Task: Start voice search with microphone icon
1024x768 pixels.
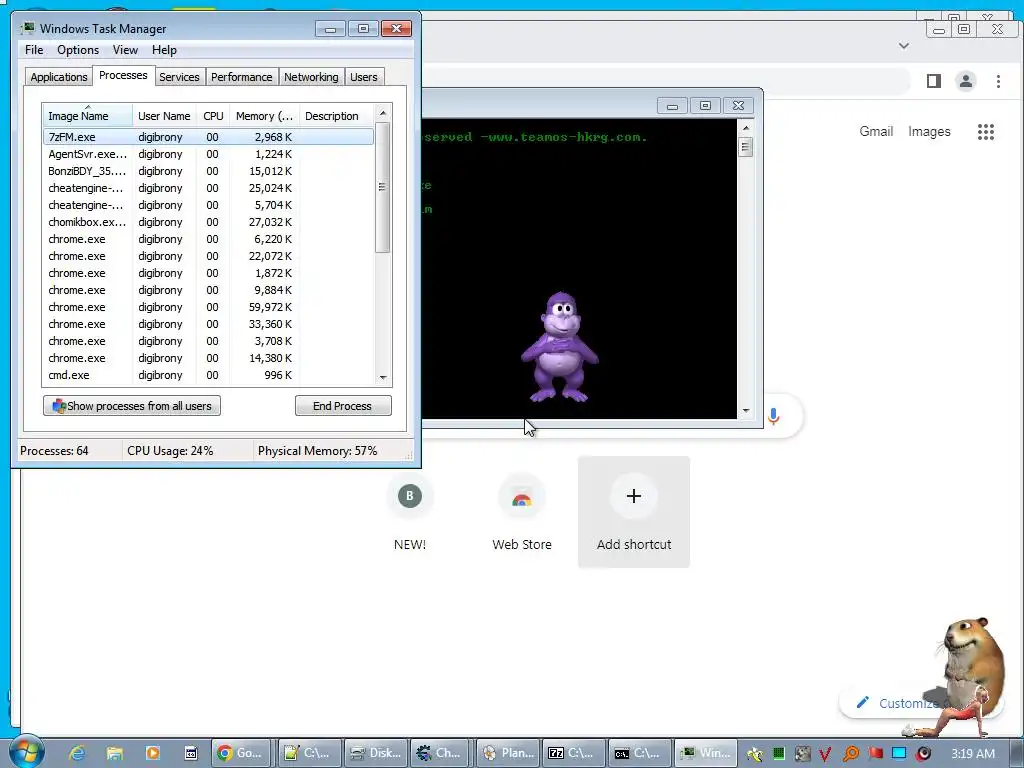Action: [x=774, y=416]
